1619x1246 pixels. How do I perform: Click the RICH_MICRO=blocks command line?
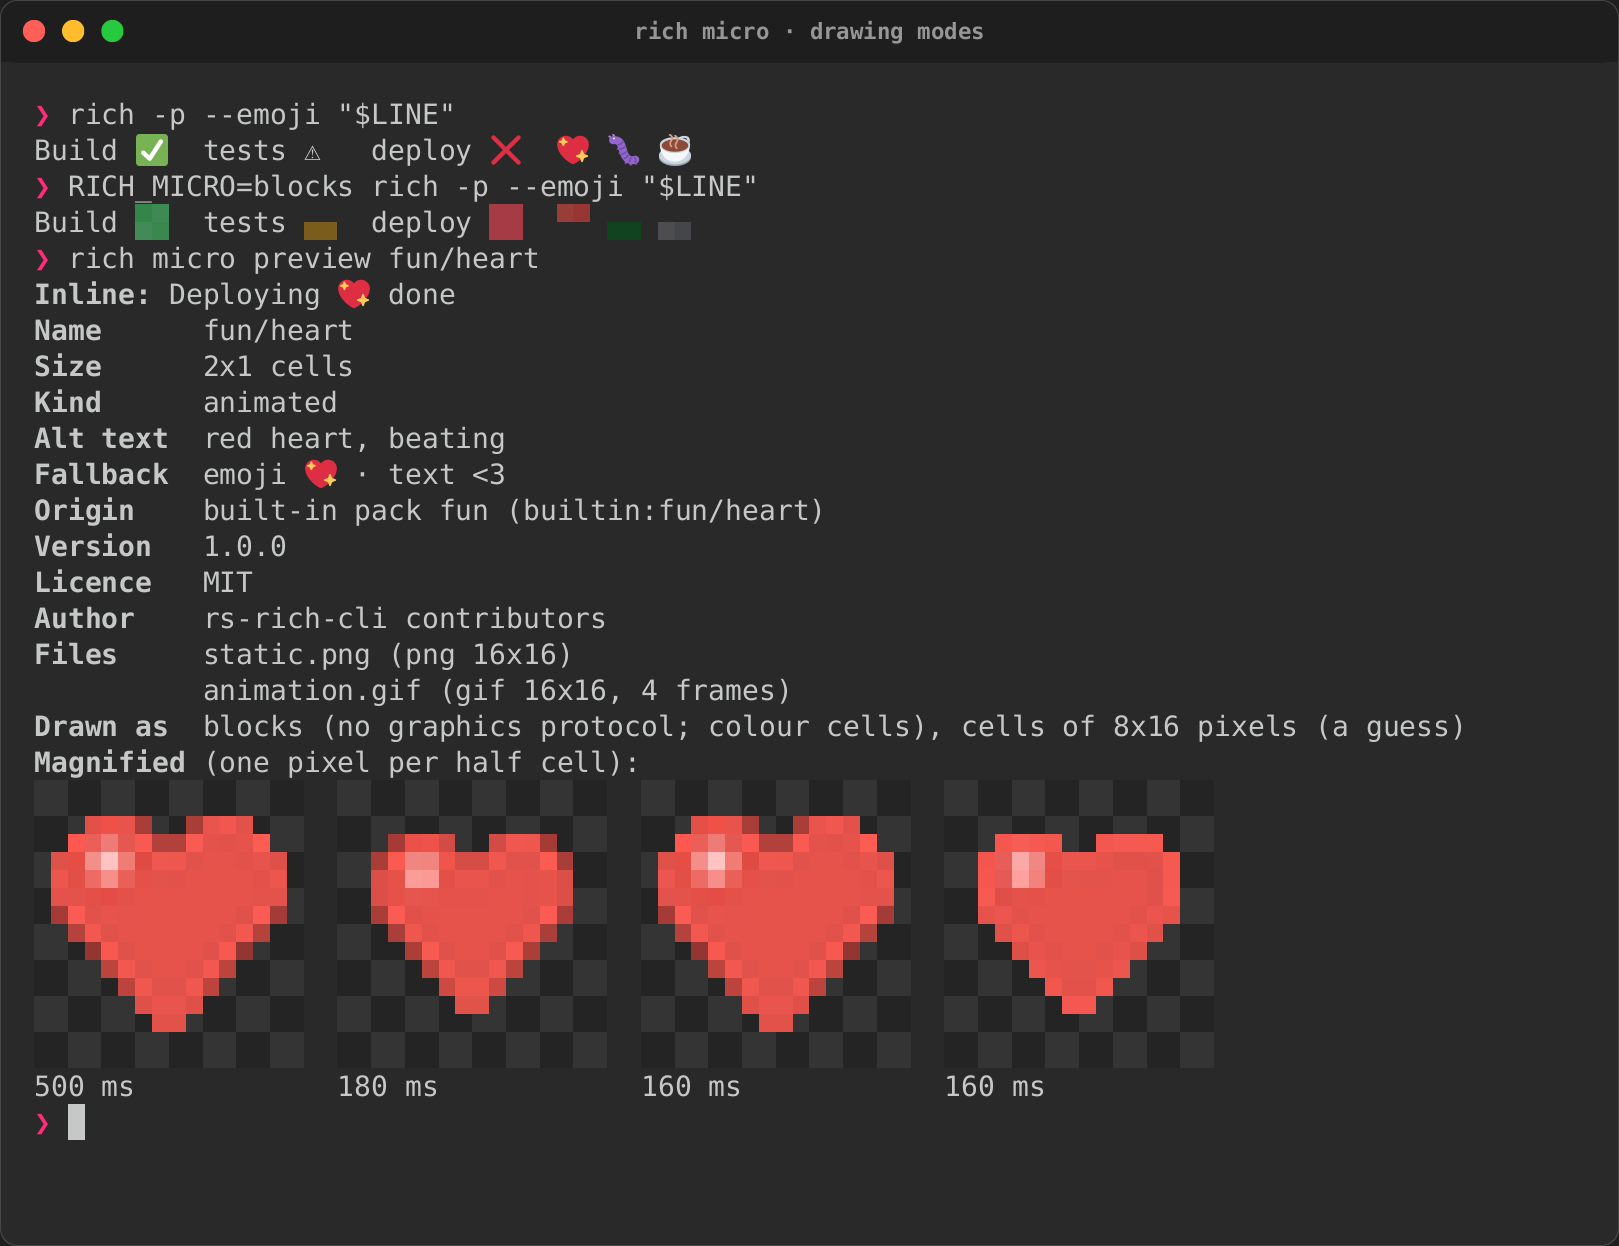pos(412,186)
